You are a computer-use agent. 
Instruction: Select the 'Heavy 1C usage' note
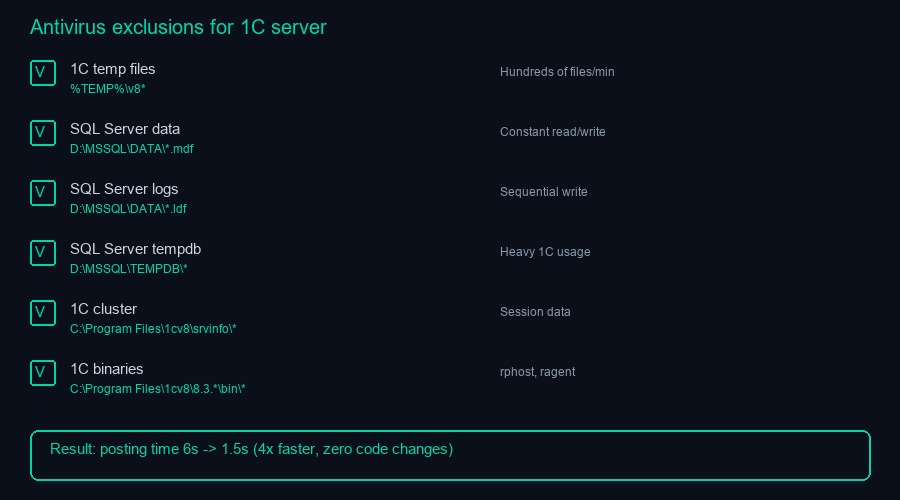coord(545,252)
